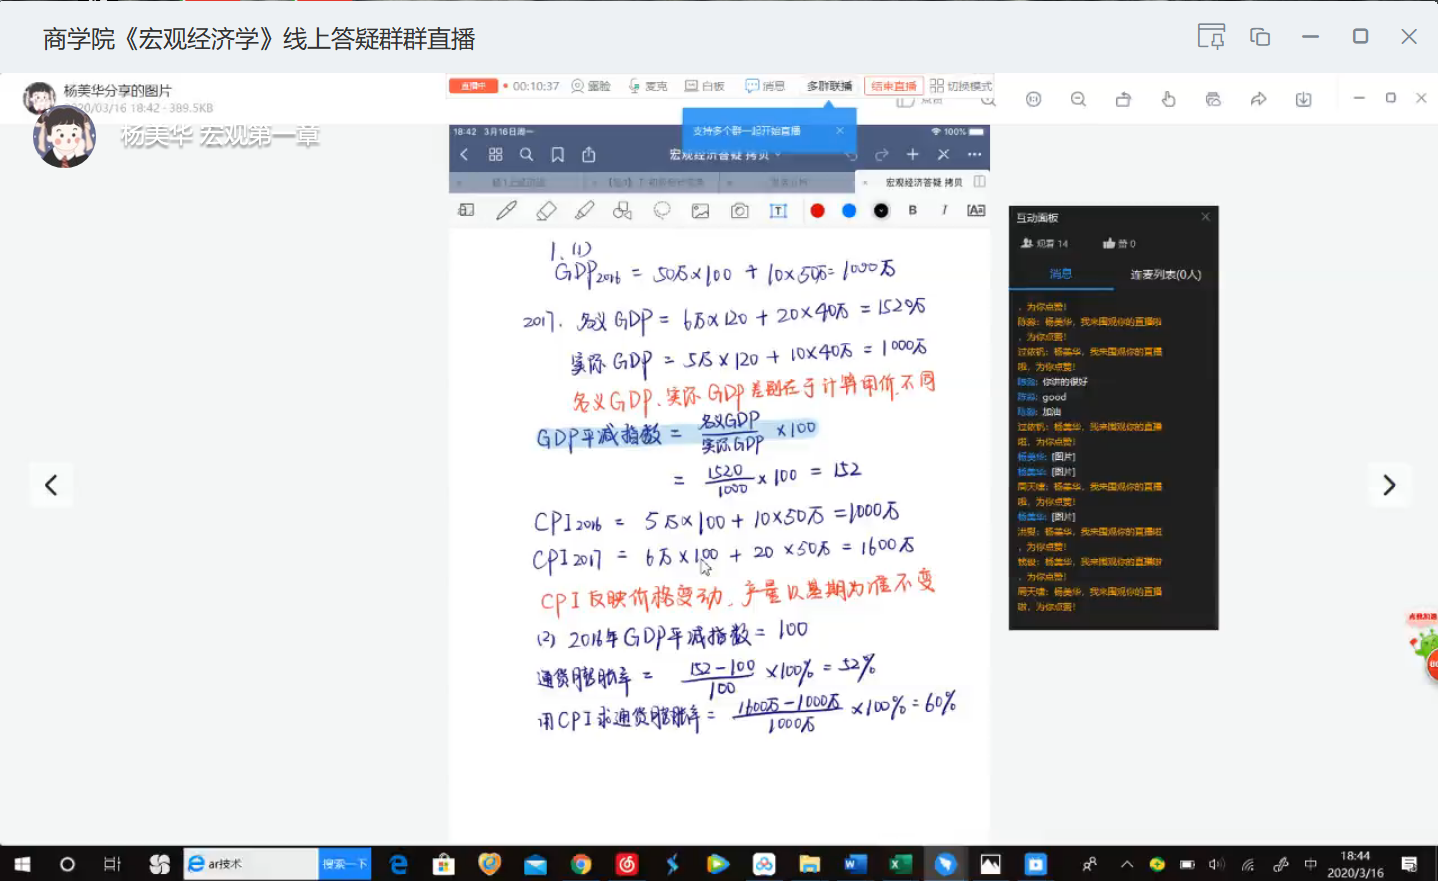Click the 结束直播 end broadcast button
The height and width of the screenshot is (881, 1438).
coord(893,86)
